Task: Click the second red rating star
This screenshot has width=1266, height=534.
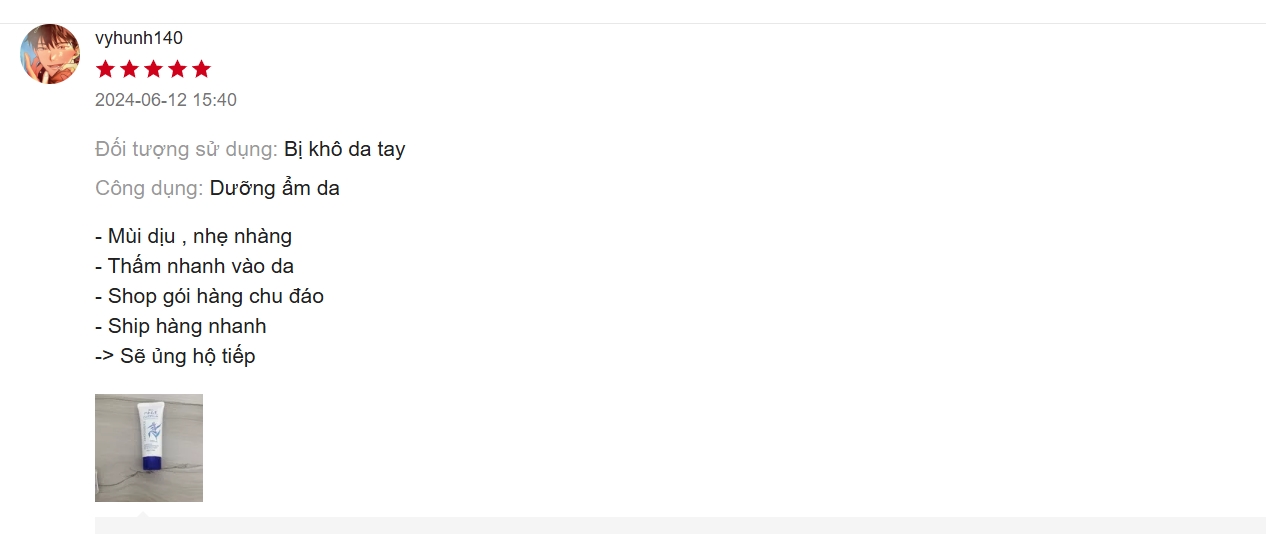Action: pyautogui.click(x=129, y=69)
